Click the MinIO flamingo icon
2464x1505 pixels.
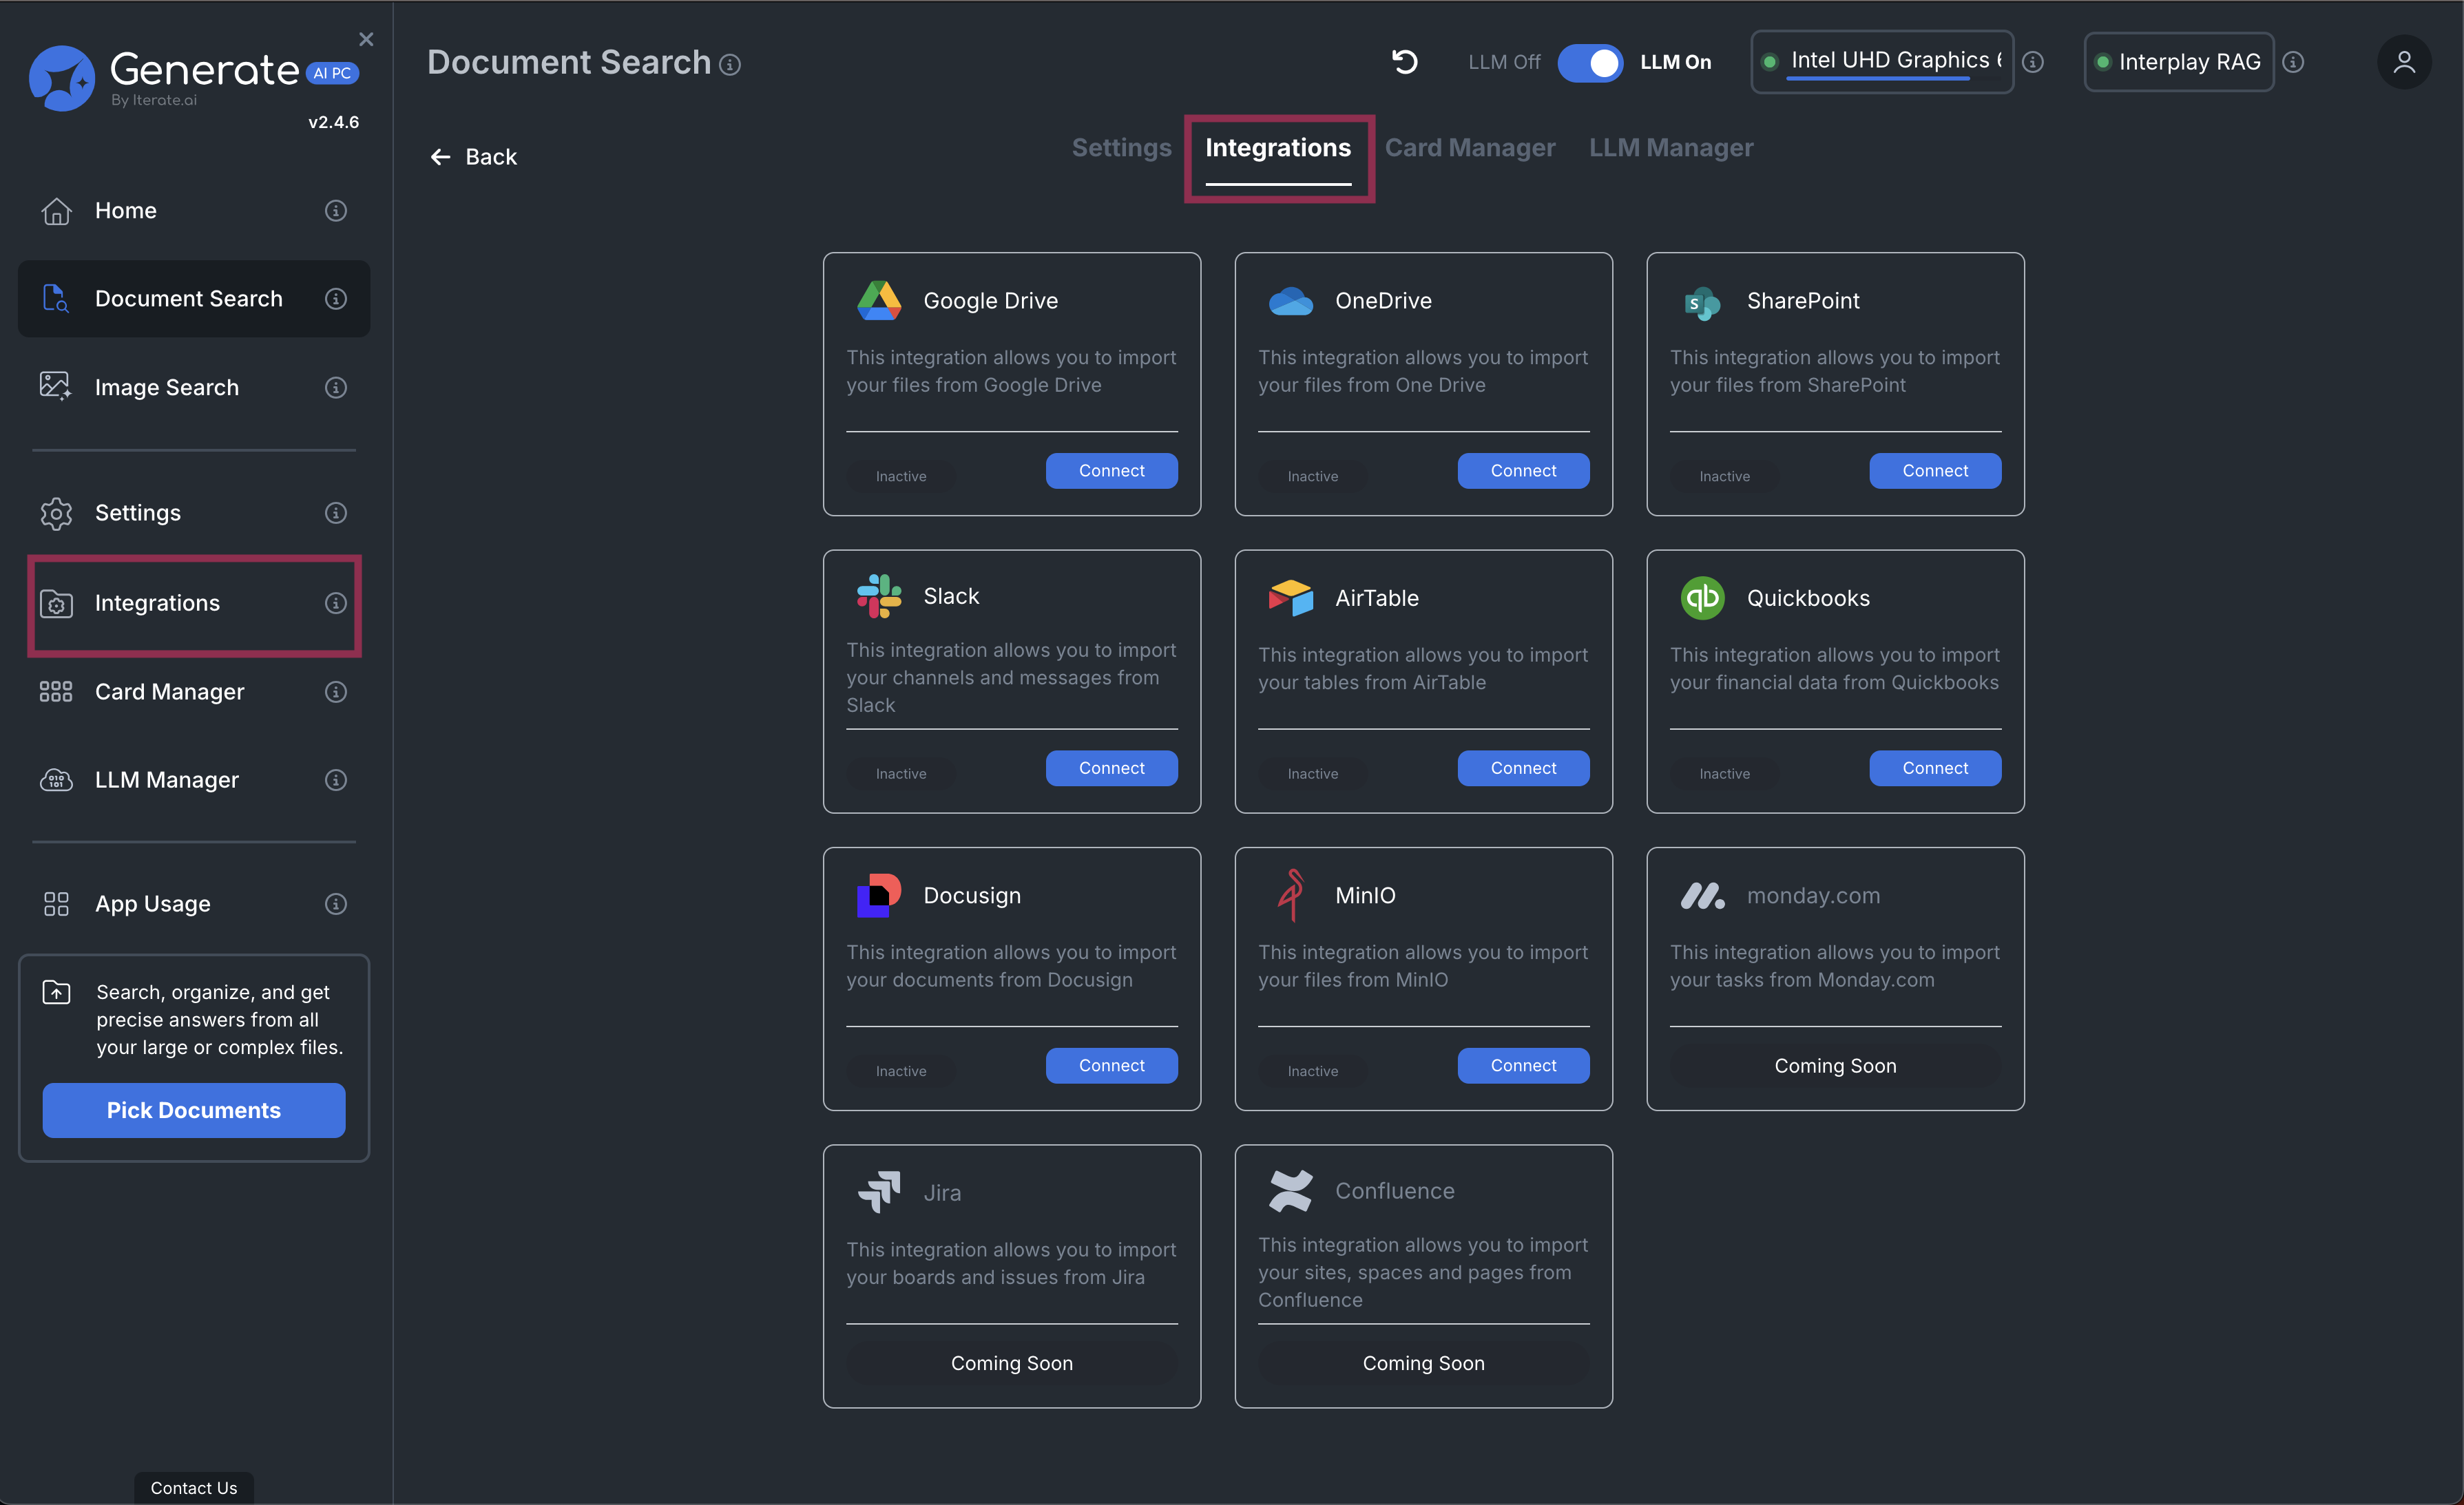(x=1291, y=895)
